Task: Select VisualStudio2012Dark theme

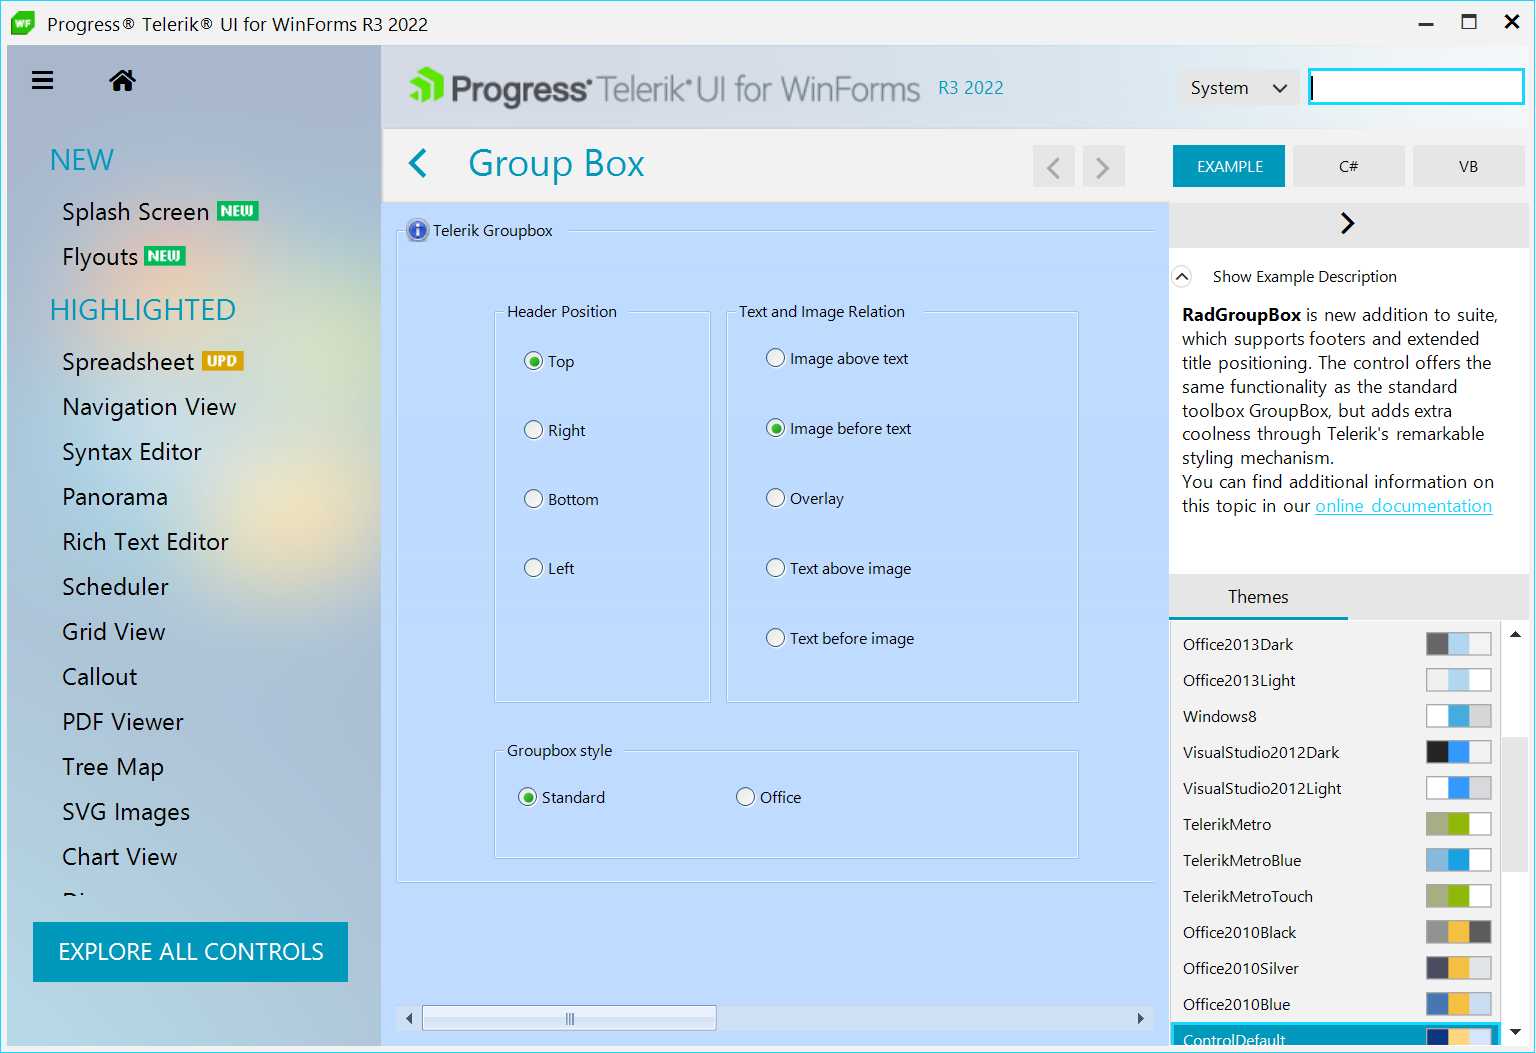Action: point(1336,752)
